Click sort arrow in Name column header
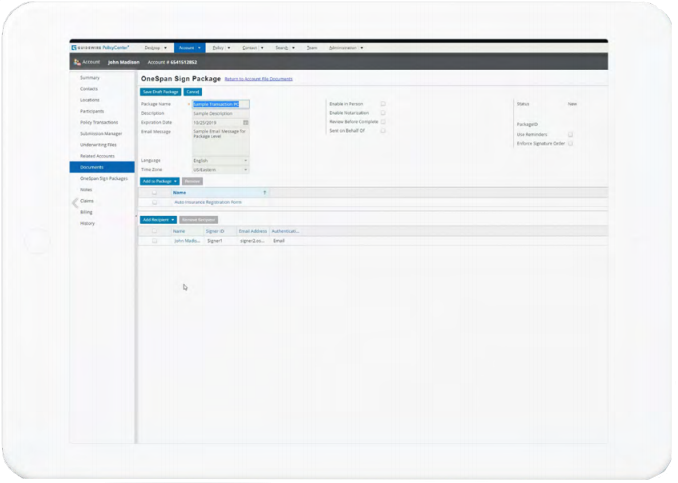Viewport: 678px width, 483px height. point(264,192)
